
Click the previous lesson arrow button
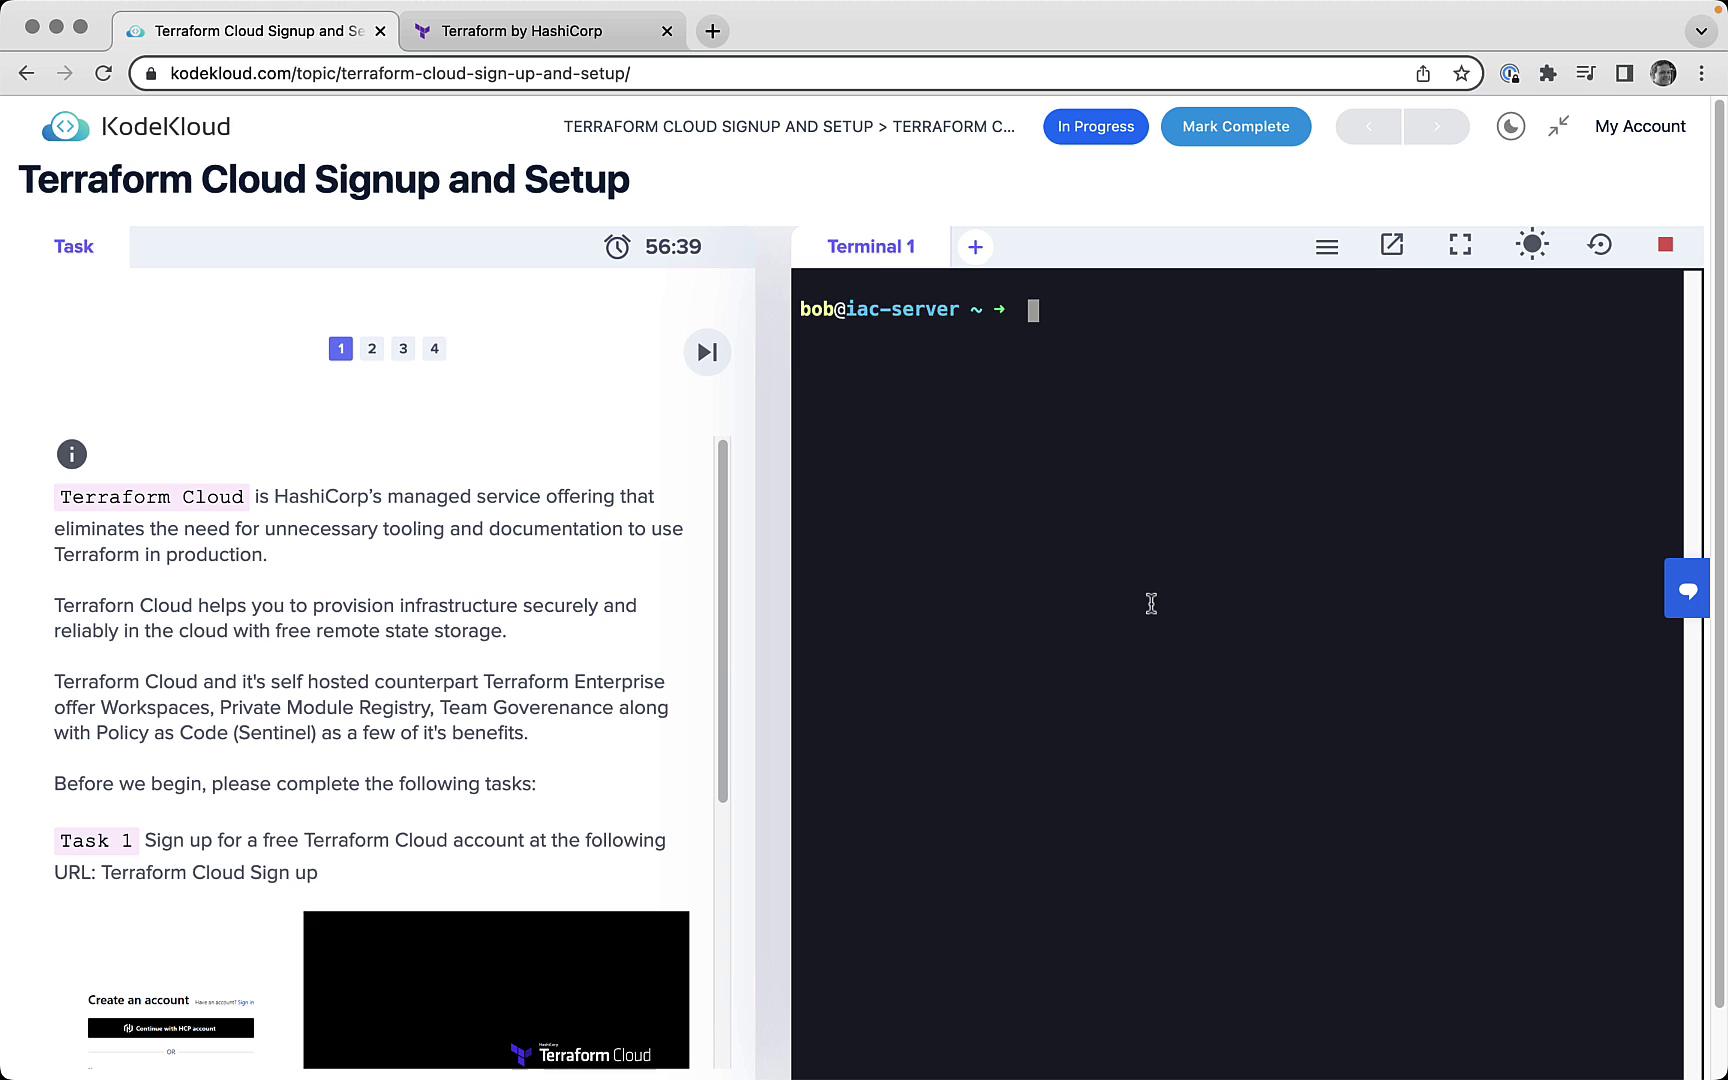1369,127
